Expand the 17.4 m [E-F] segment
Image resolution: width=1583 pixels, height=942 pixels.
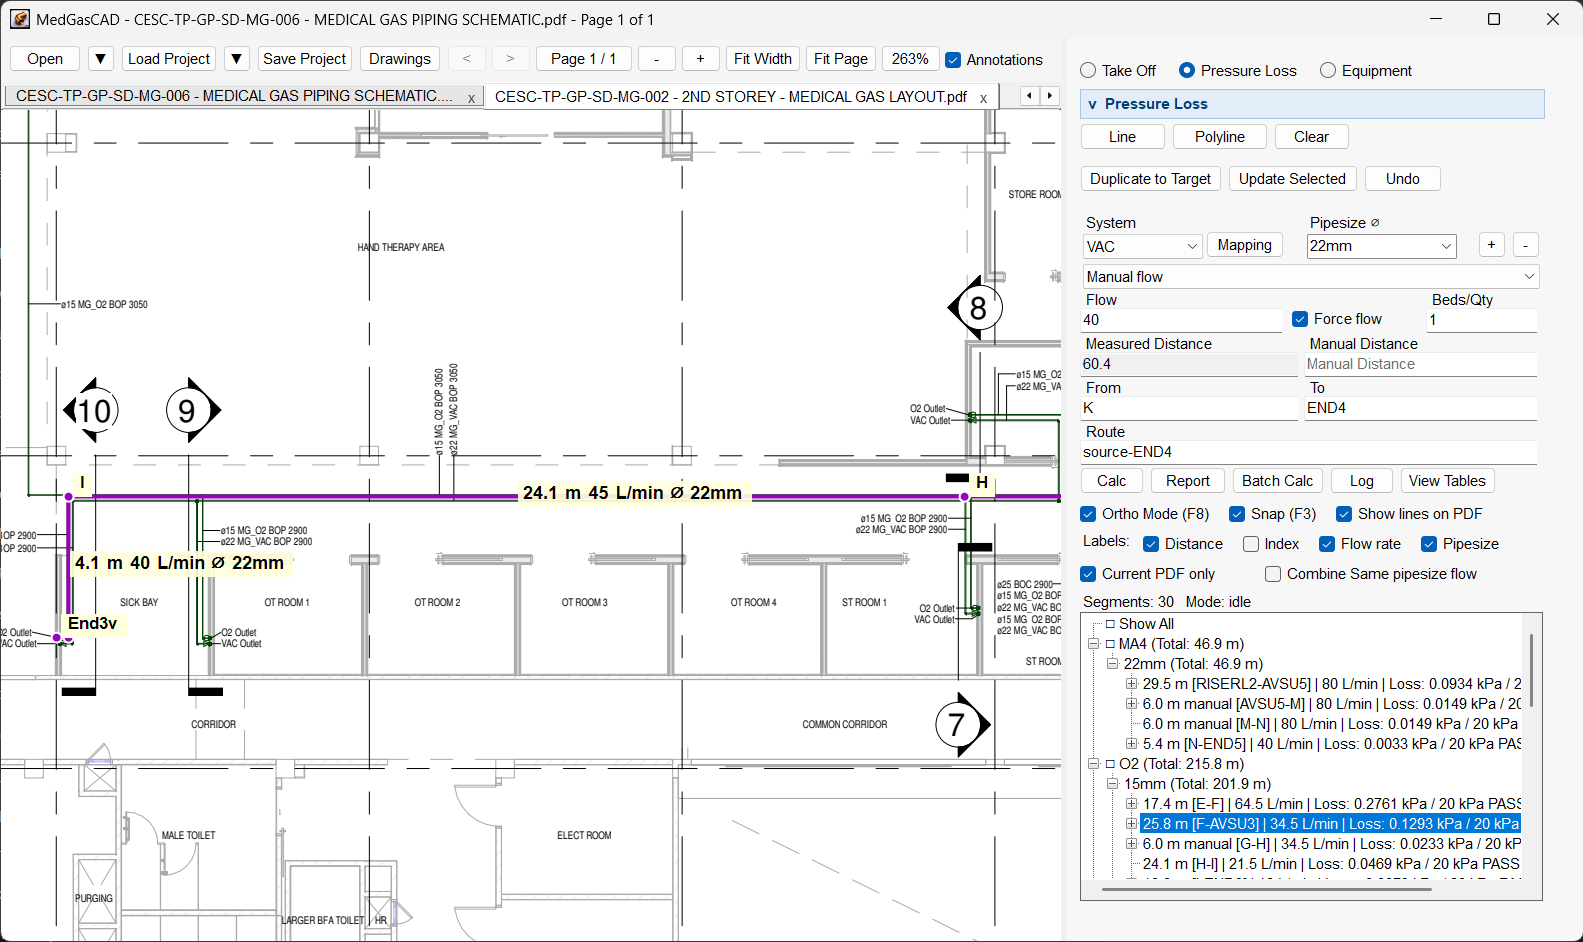click(1131, 804)
